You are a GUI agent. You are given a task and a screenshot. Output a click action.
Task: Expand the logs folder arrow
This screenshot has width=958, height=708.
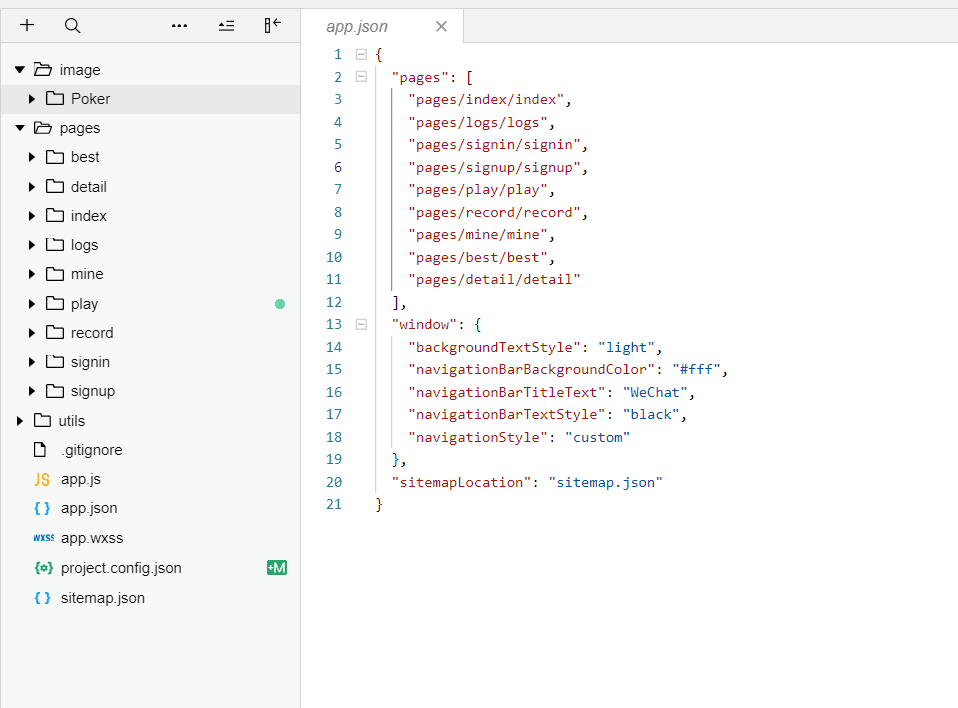coord(32,245)
